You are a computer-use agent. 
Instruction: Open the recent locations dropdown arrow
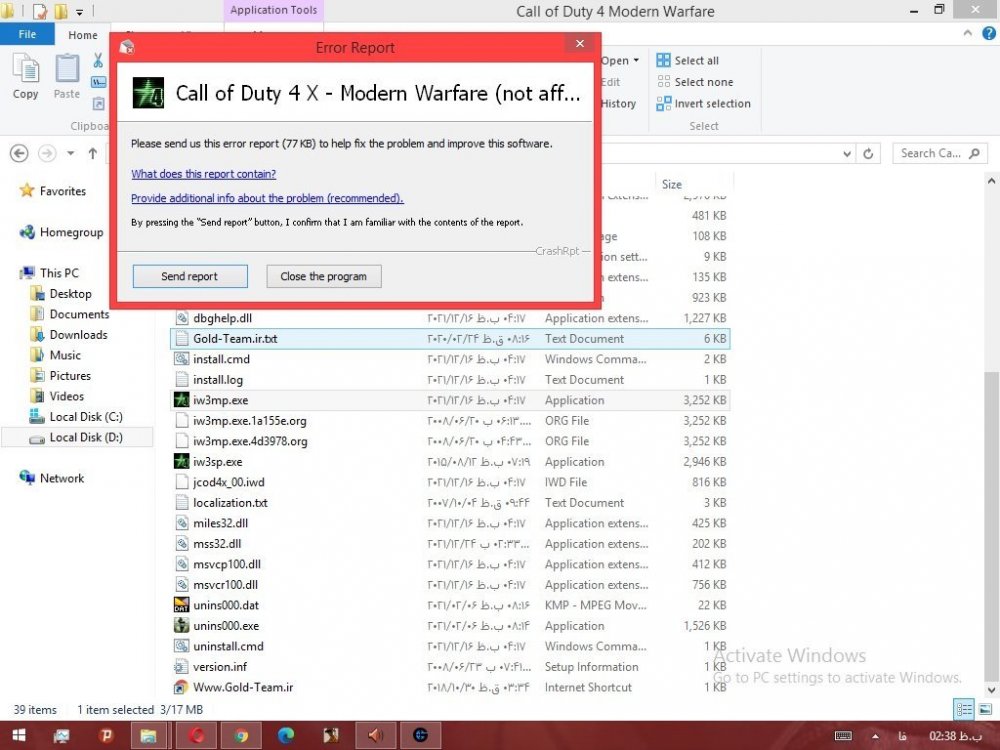point(70,154)
